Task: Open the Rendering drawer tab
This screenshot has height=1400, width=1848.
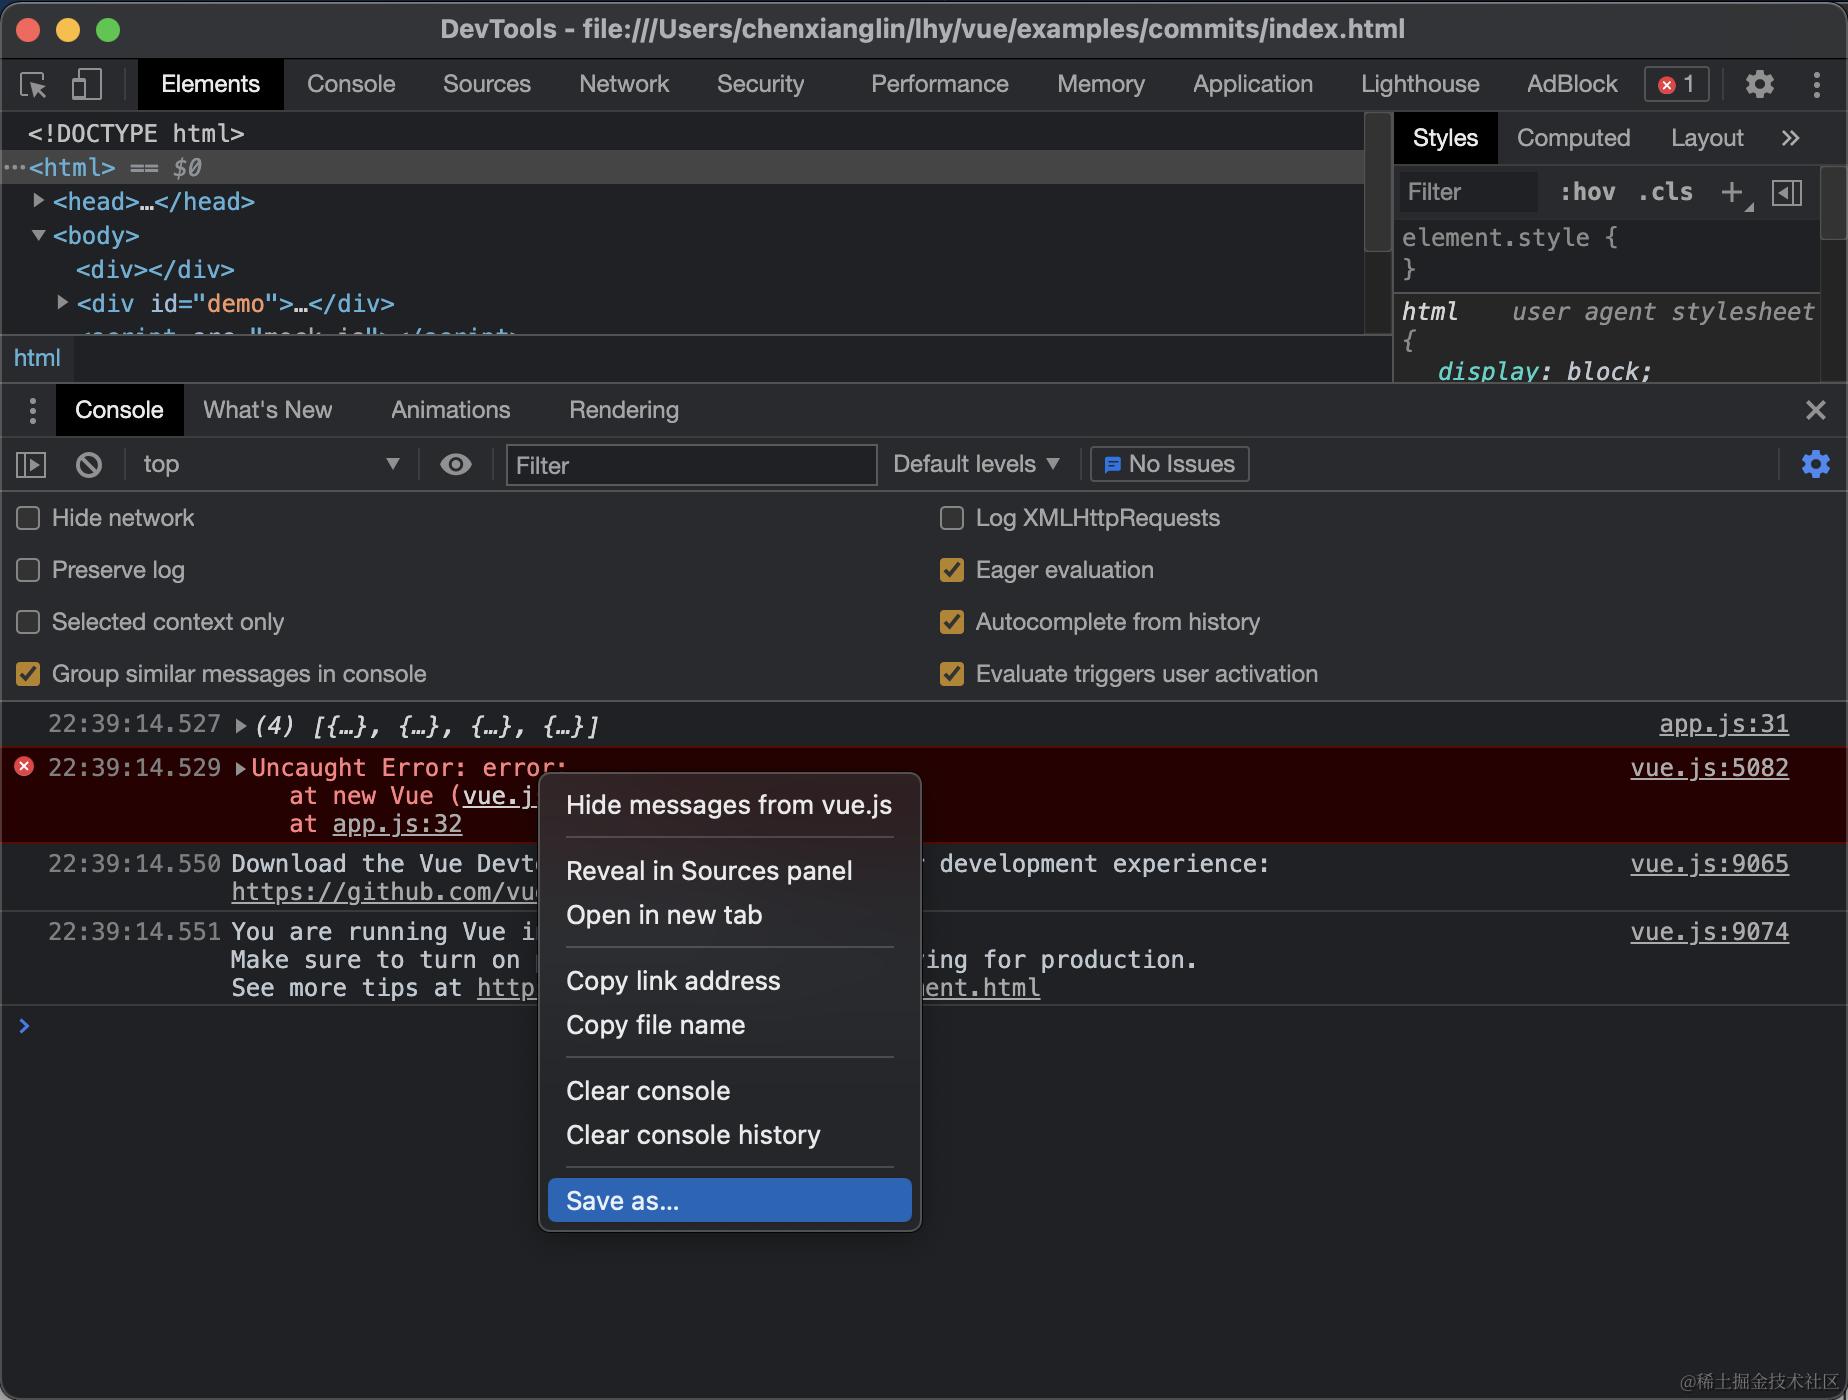Action: [624, 410]
